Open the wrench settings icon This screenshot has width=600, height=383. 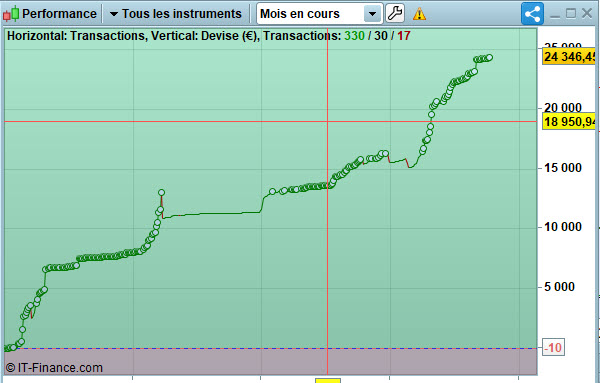[x=395, y=13]
